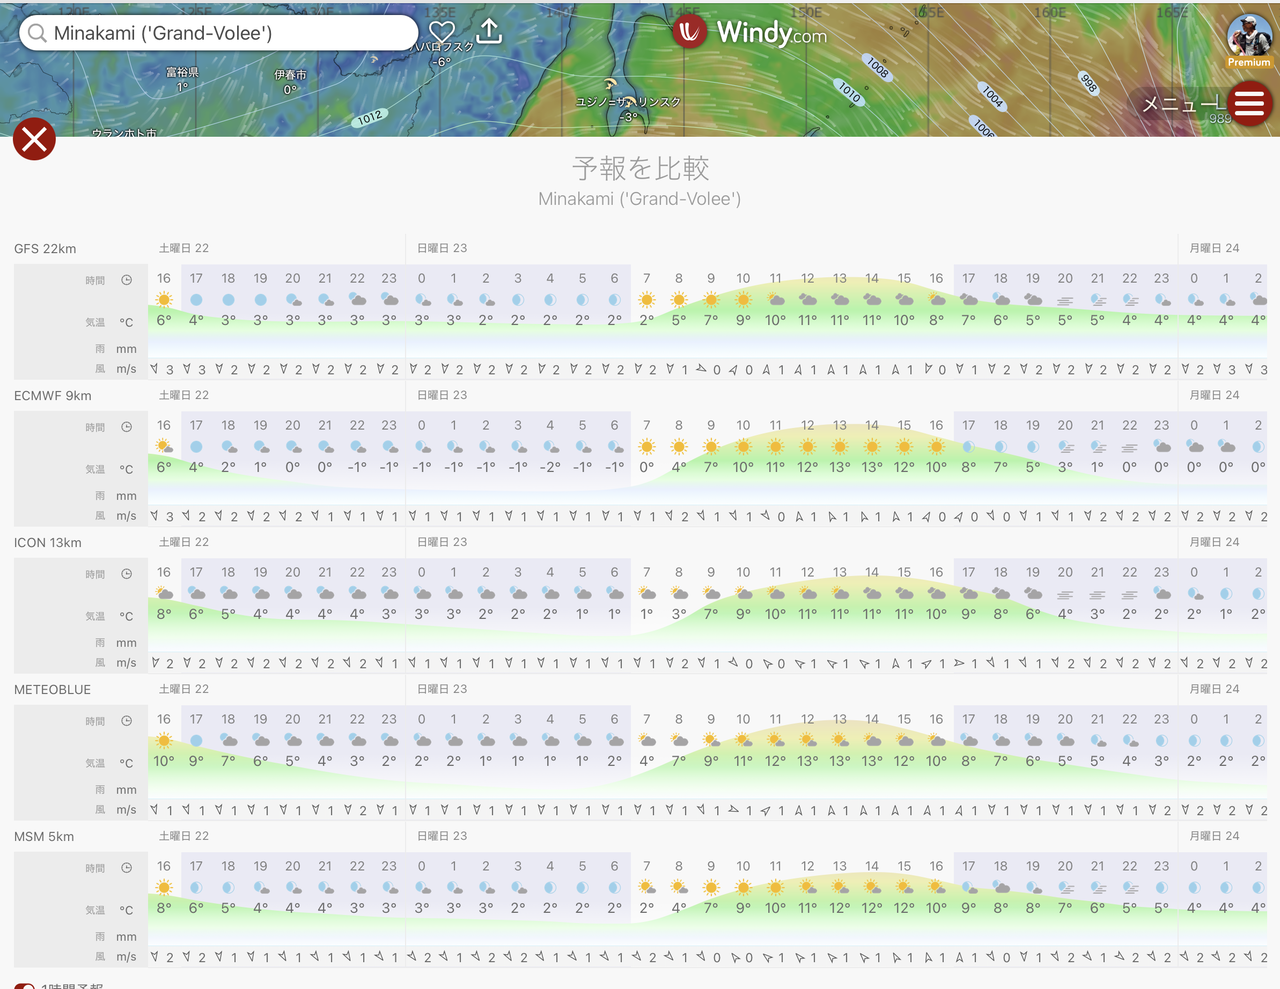Image resolution: width=1280 pixels, height=989 pixels.
Task: Click the clock icon in ICON row
Action: [x=127, y=574]
